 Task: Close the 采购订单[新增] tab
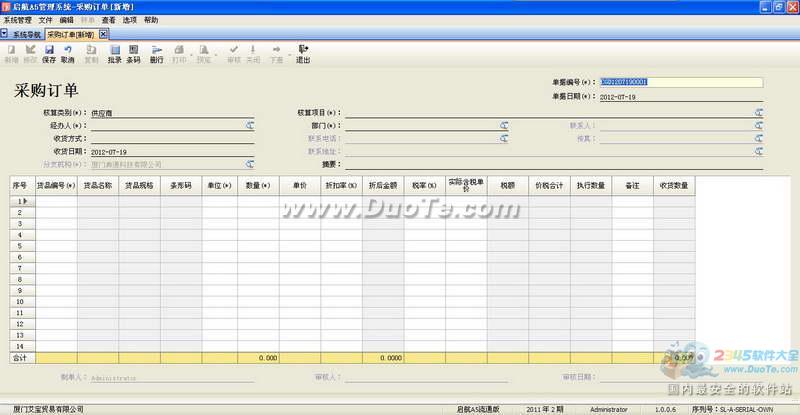pyautogui.click(x=103, y=33)
